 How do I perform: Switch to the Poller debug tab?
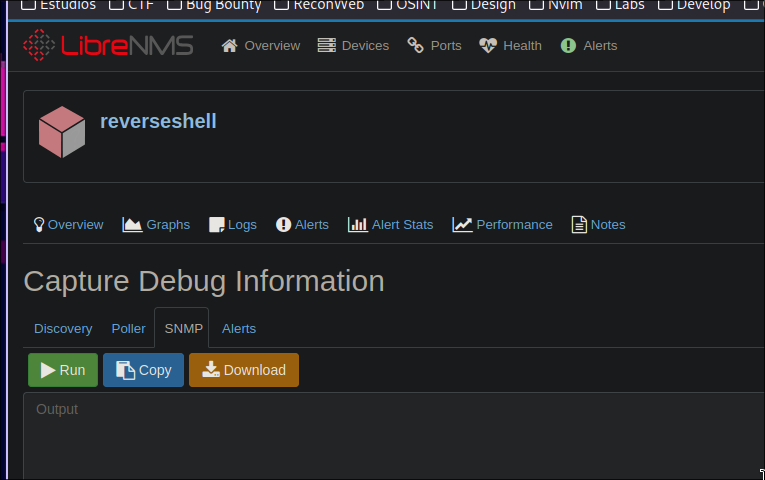pos(128,328)
